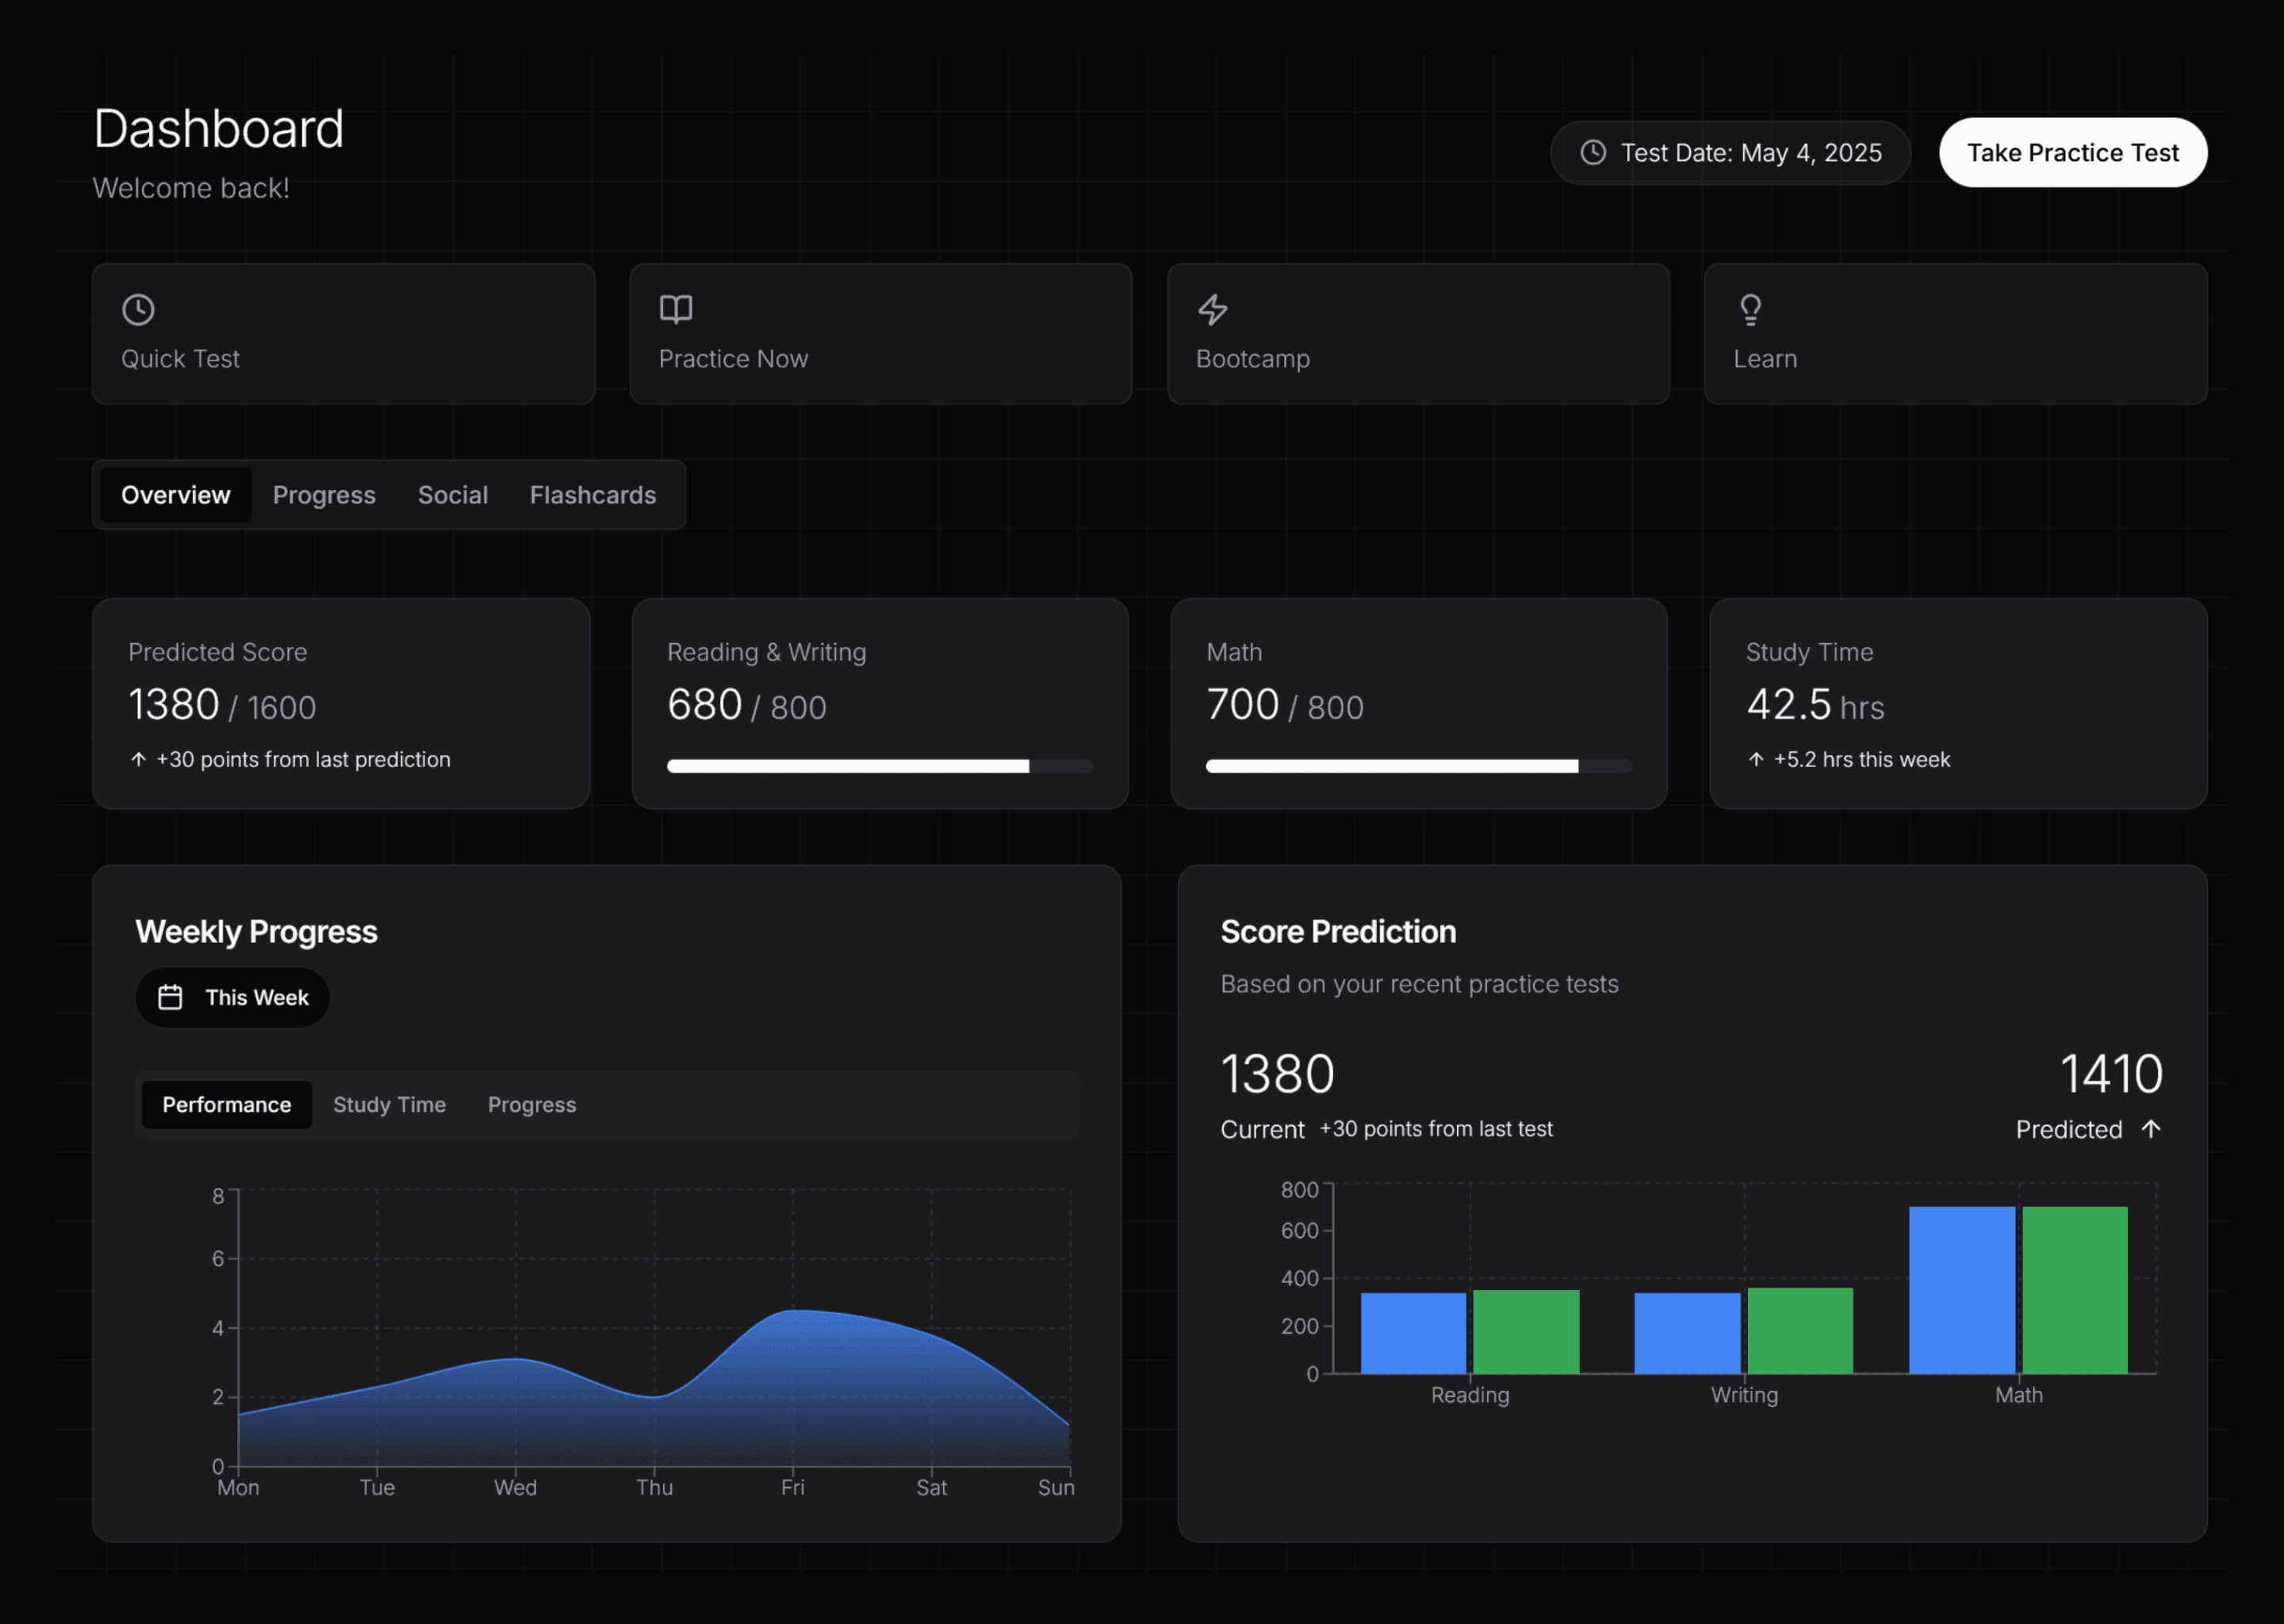
Task: Click the up arrow beside Predicted label
Action: pyautogui.click(x=2151, y=1129)
